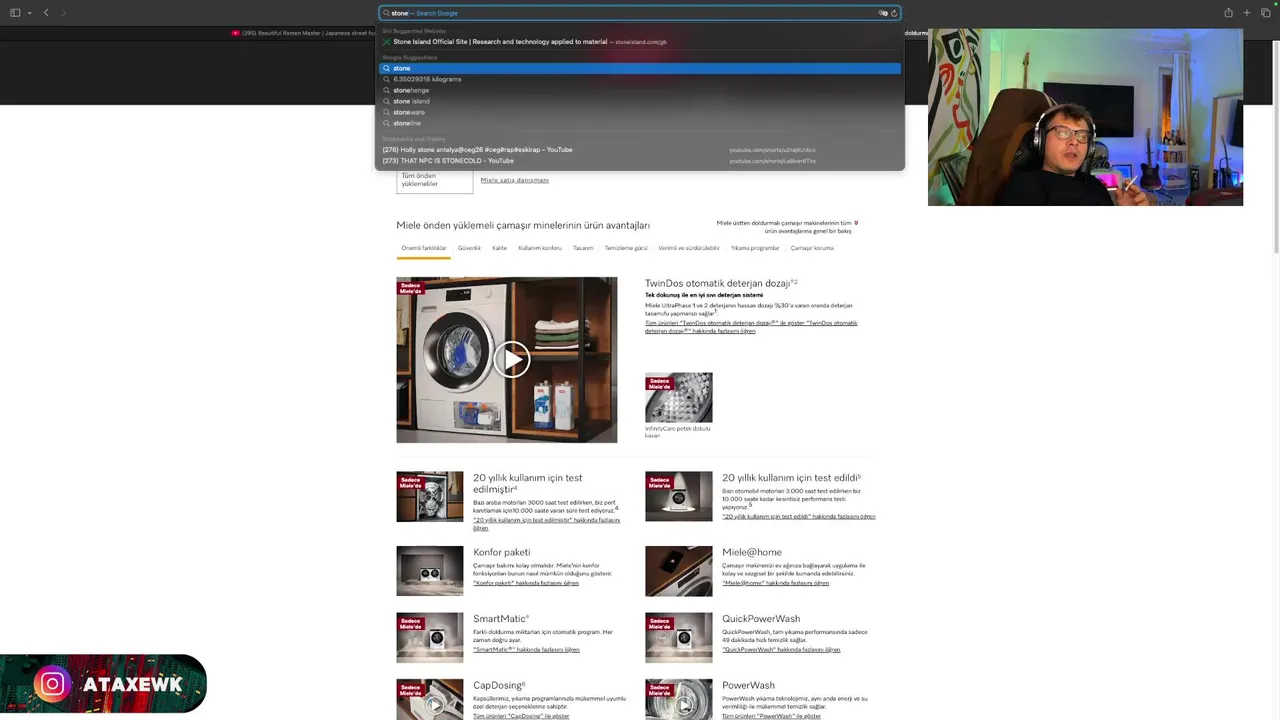Show the tab overview icon
Viewport: 1280px width, 720px height.
(1266, 13)
